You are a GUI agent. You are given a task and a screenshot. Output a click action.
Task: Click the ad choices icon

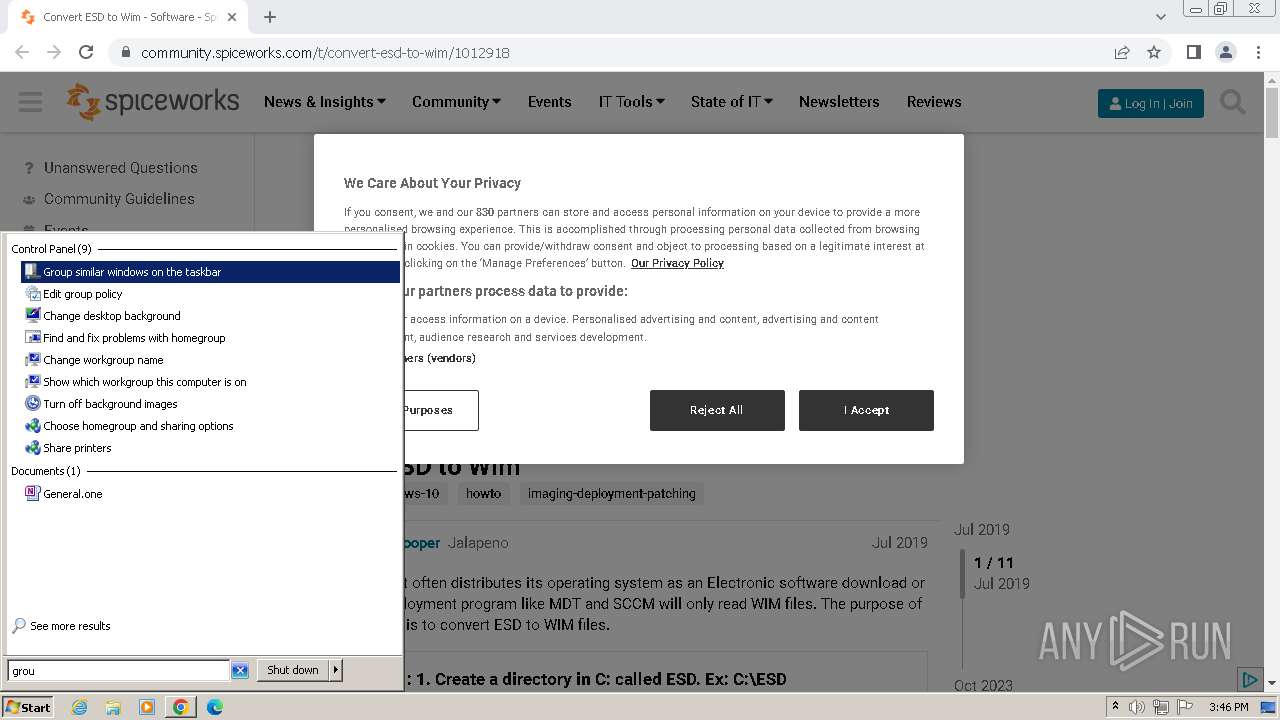click(1249, 680)
